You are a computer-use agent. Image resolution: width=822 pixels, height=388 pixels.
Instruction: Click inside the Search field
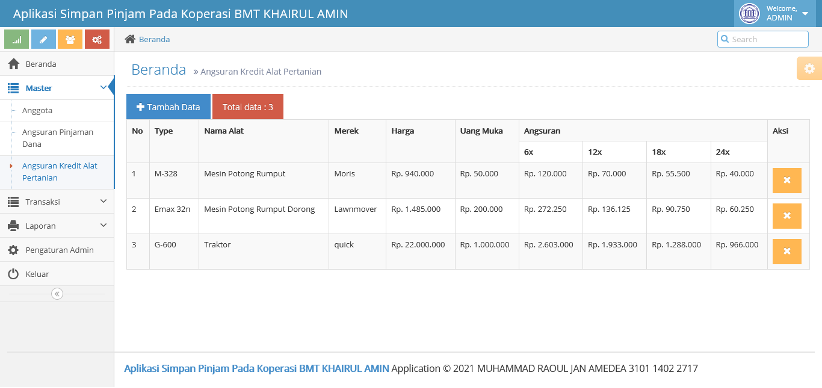[763, 39]
